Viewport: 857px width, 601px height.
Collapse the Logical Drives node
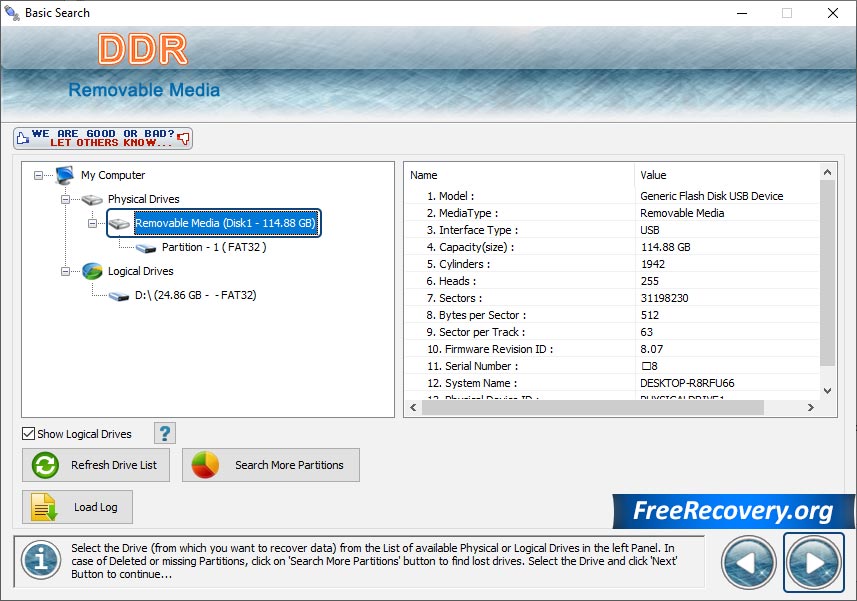(x=65, y=272)
